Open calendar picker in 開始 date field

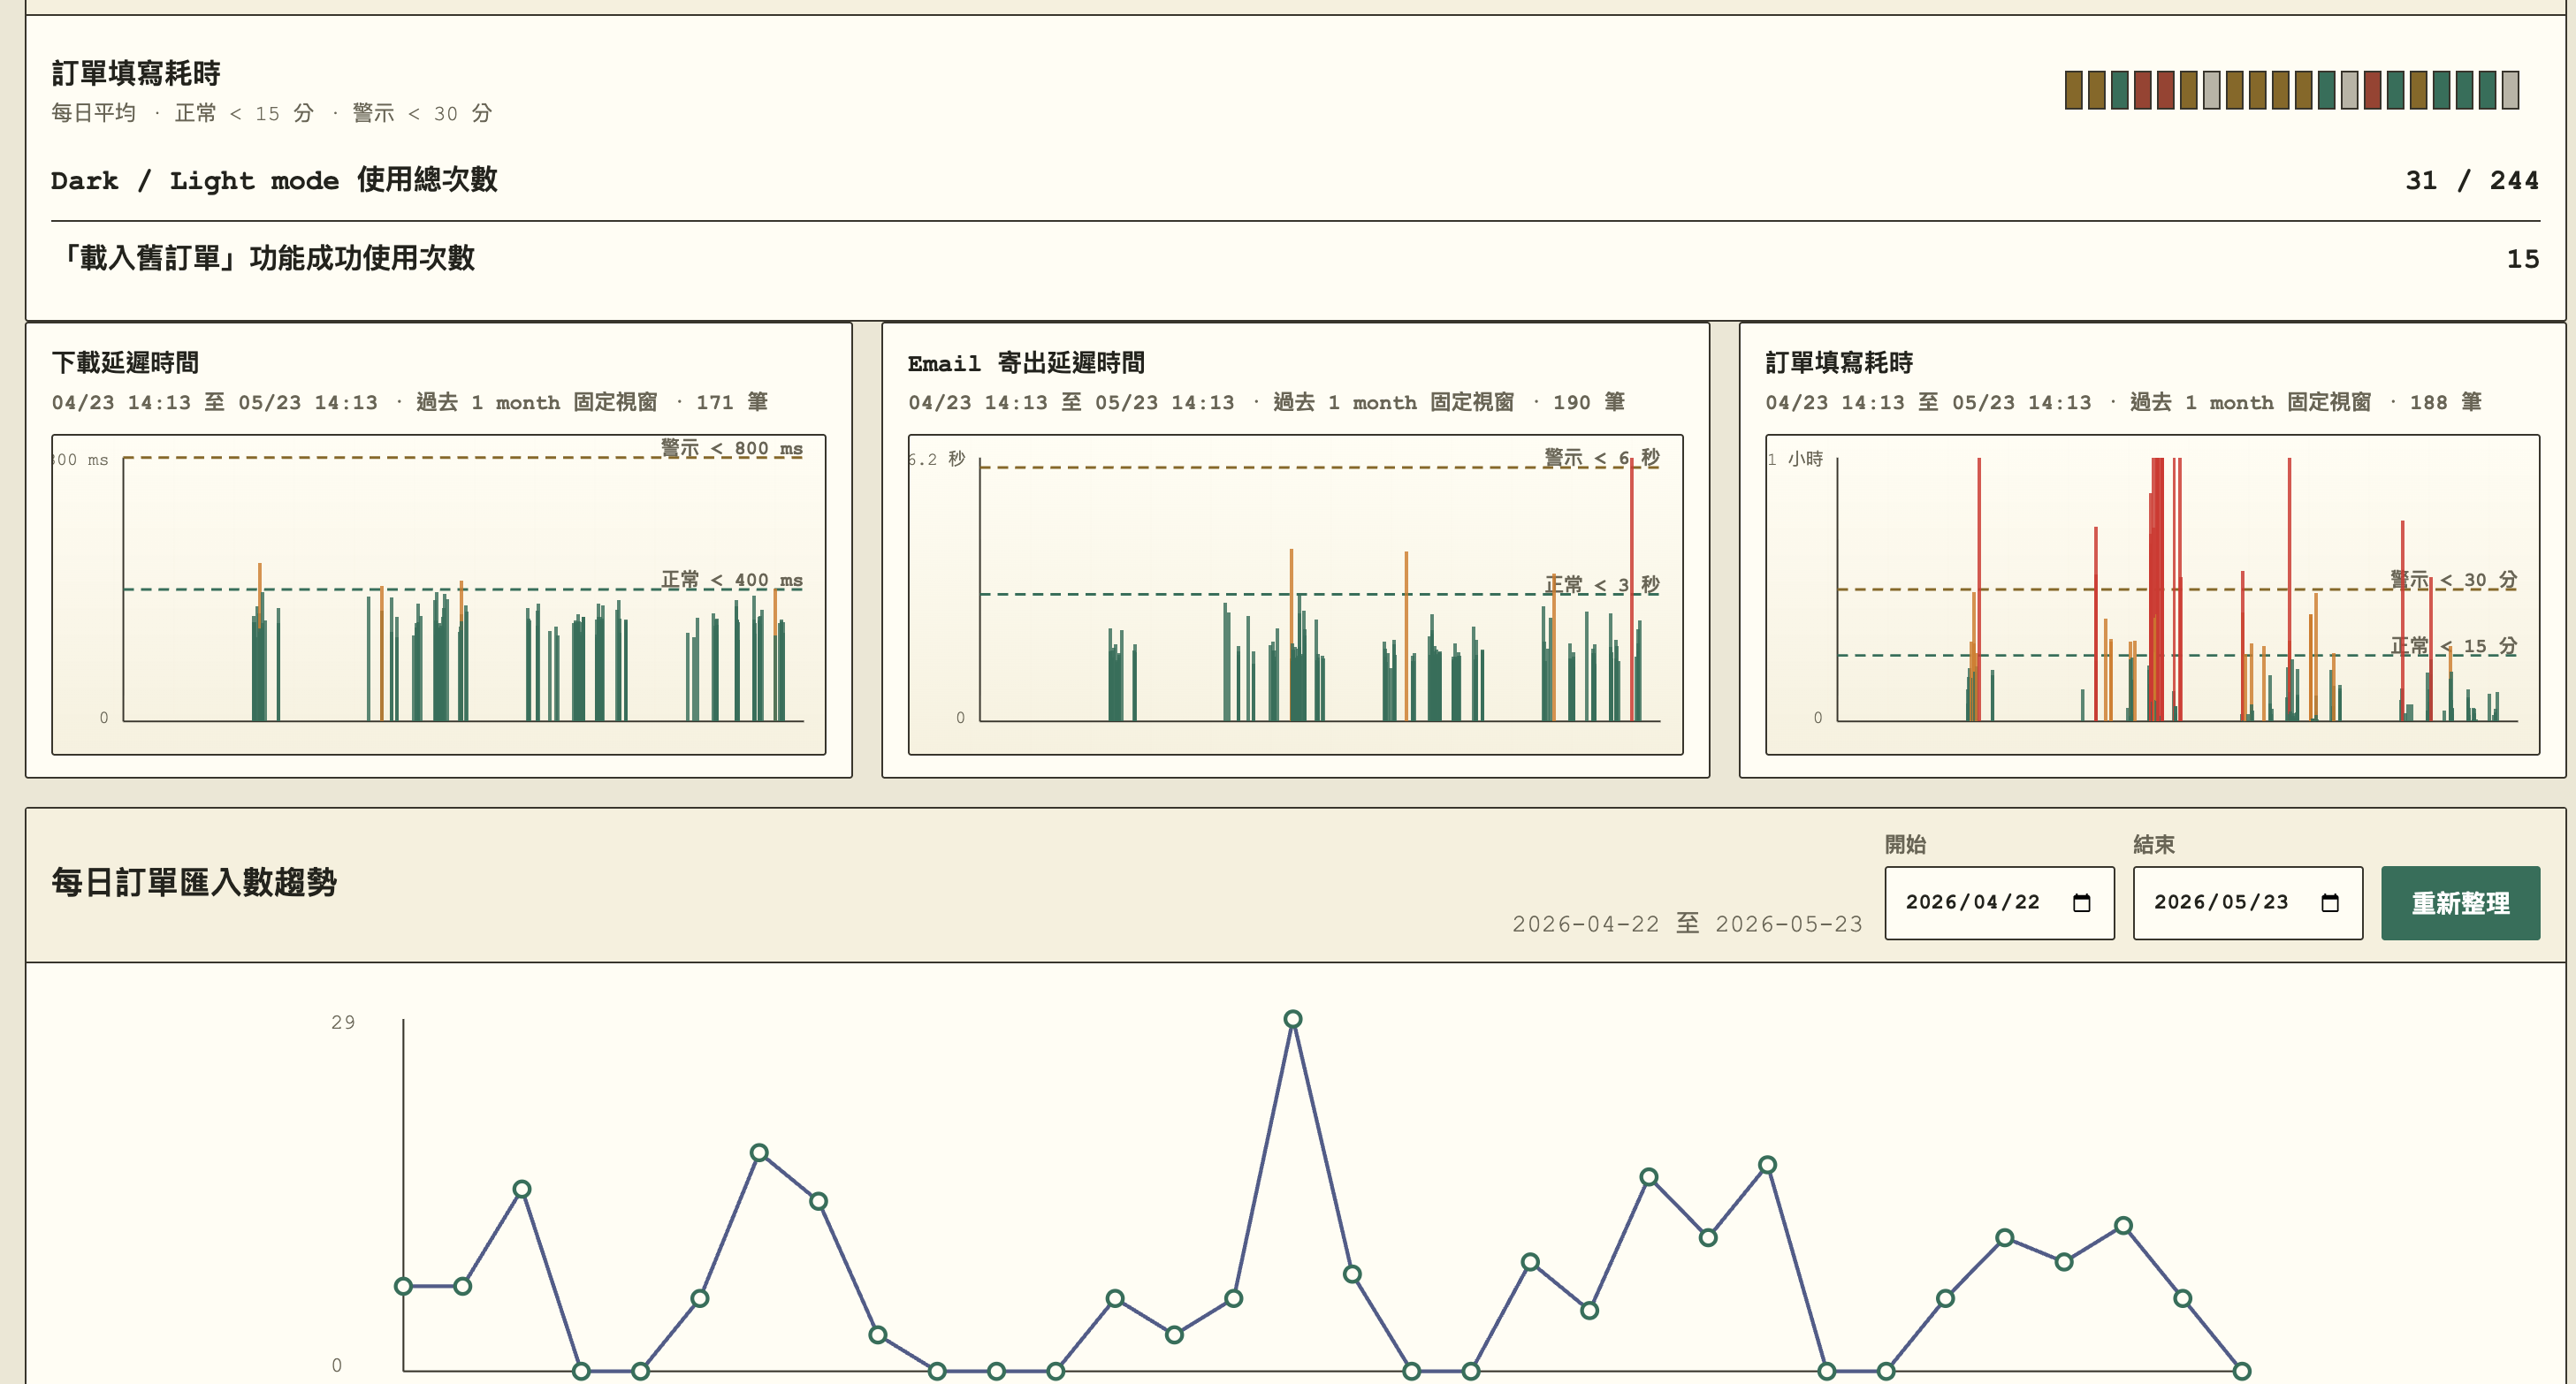2082,903
